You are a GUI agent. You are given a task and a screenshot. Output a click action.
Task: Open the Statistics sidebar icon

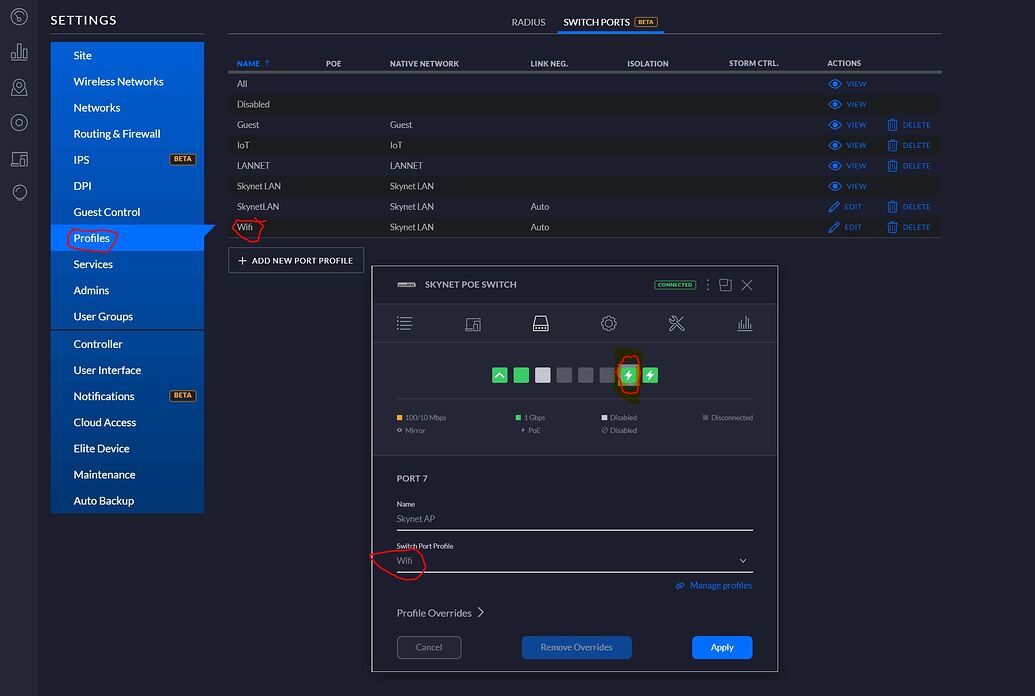19,51
